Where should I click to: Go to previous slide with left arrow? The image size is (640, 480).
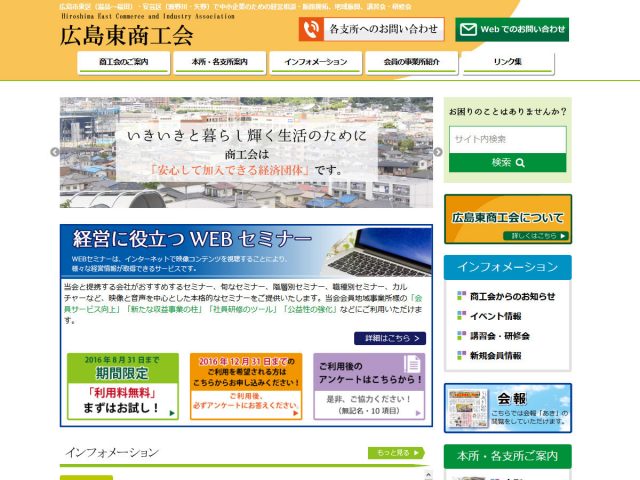[x=55, y=152]
